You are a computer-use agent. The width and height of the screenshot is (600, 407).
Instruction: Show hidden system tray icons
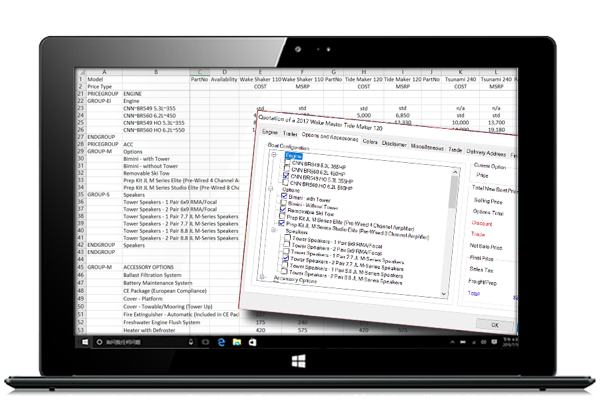coord(452,342)
